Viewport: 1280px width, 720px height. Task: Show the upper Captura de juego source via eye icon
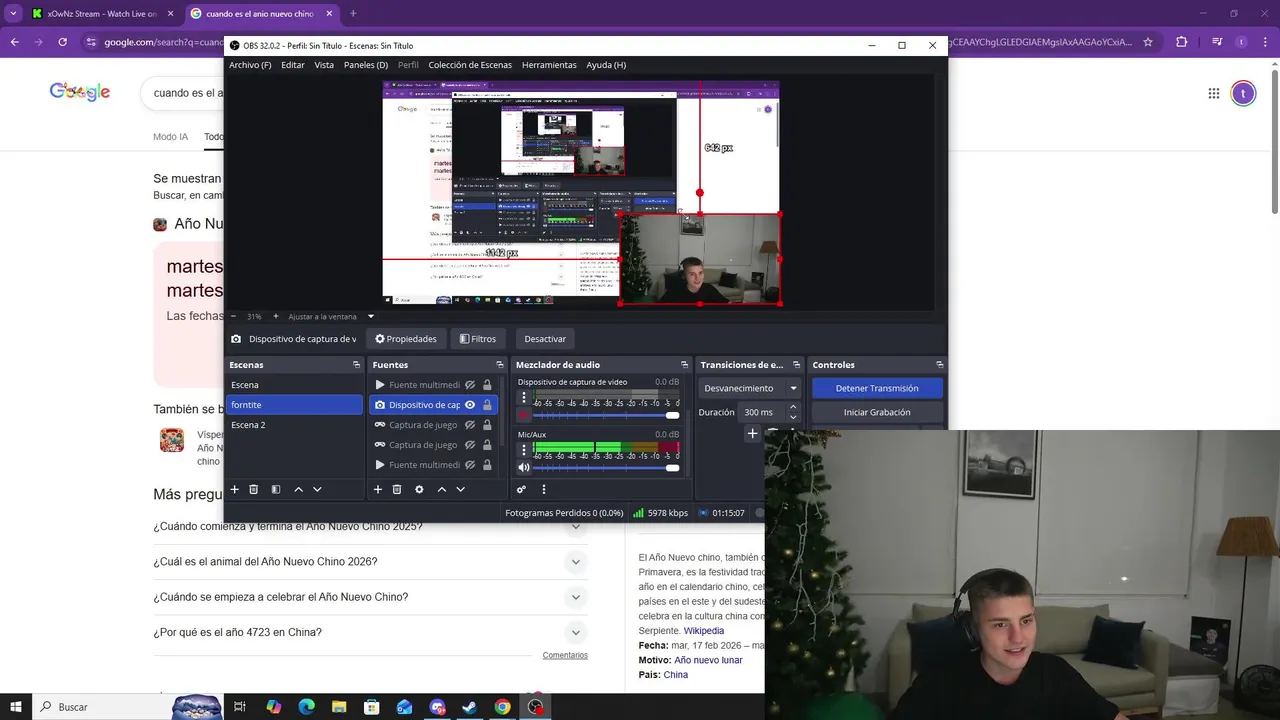click(x=470, y=425)
